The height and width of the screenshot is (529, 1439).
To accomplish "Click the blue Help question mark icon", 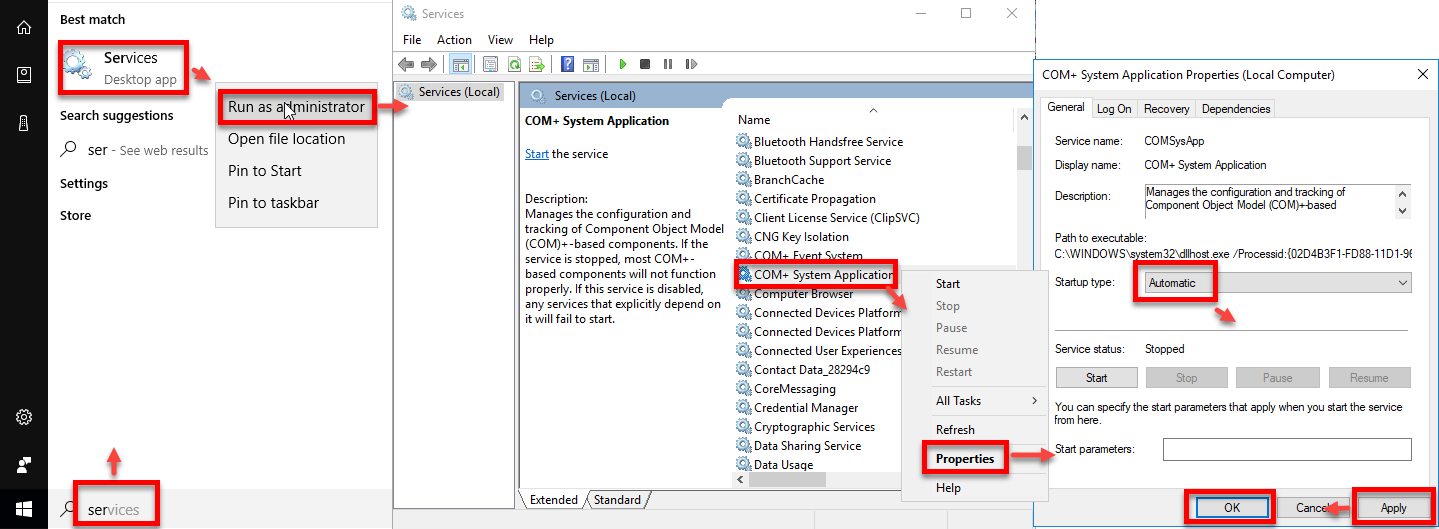I will [567, 64].
